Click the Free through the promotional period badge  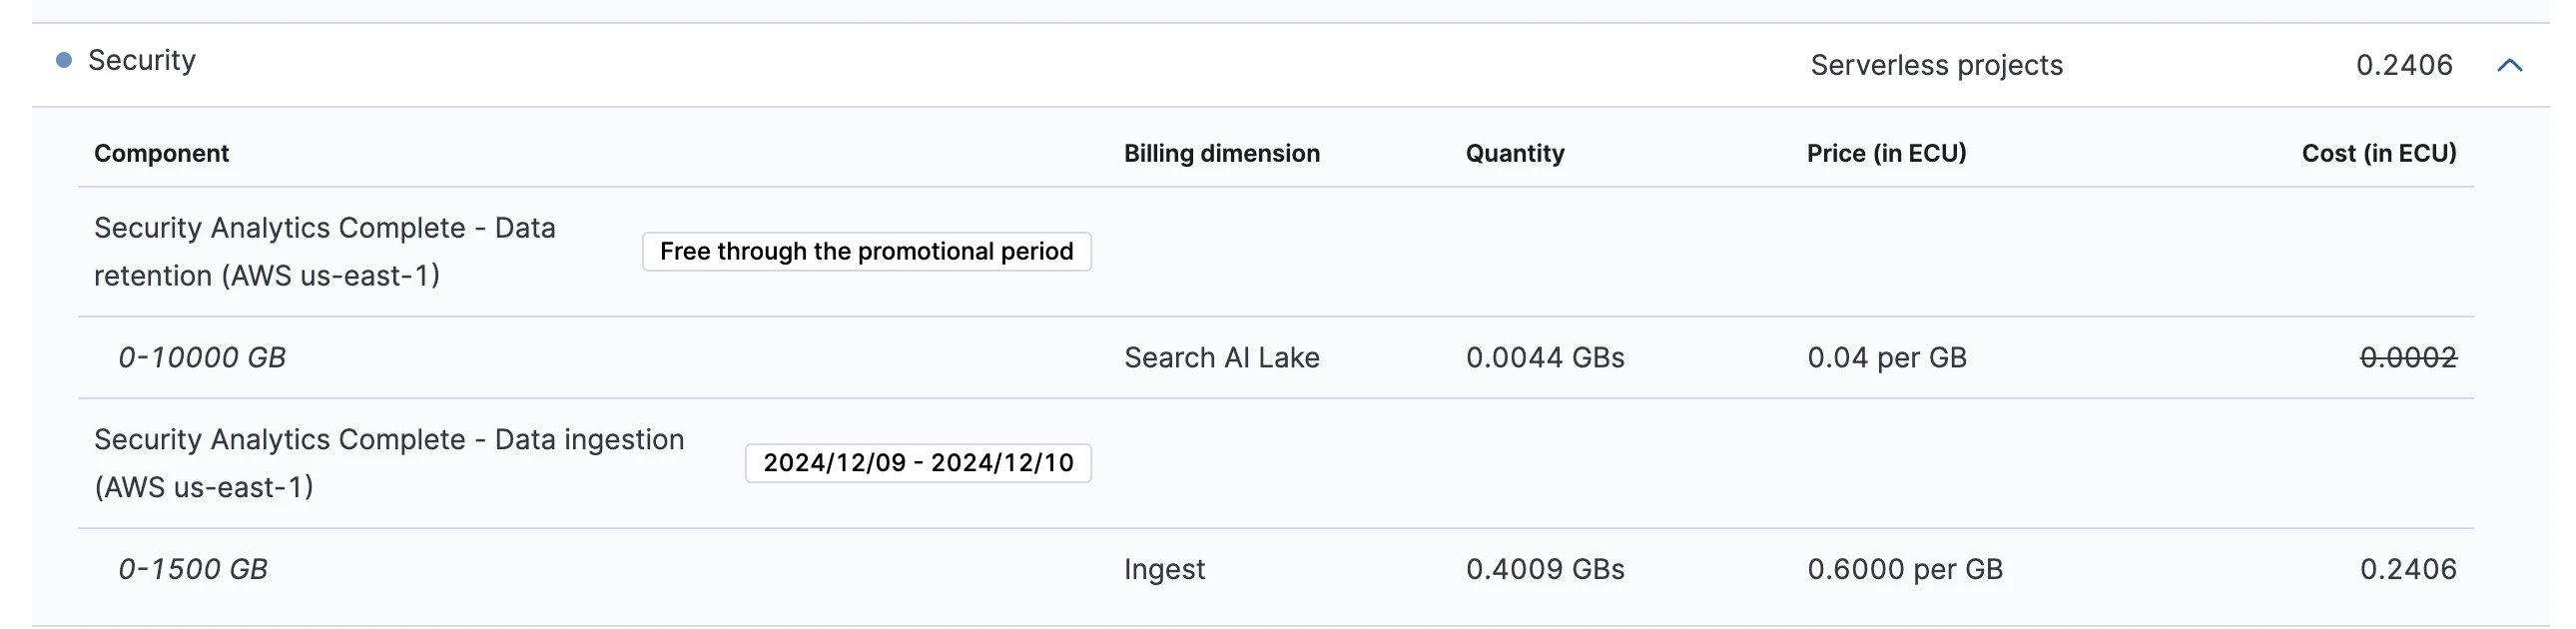[x=867, y=251]
